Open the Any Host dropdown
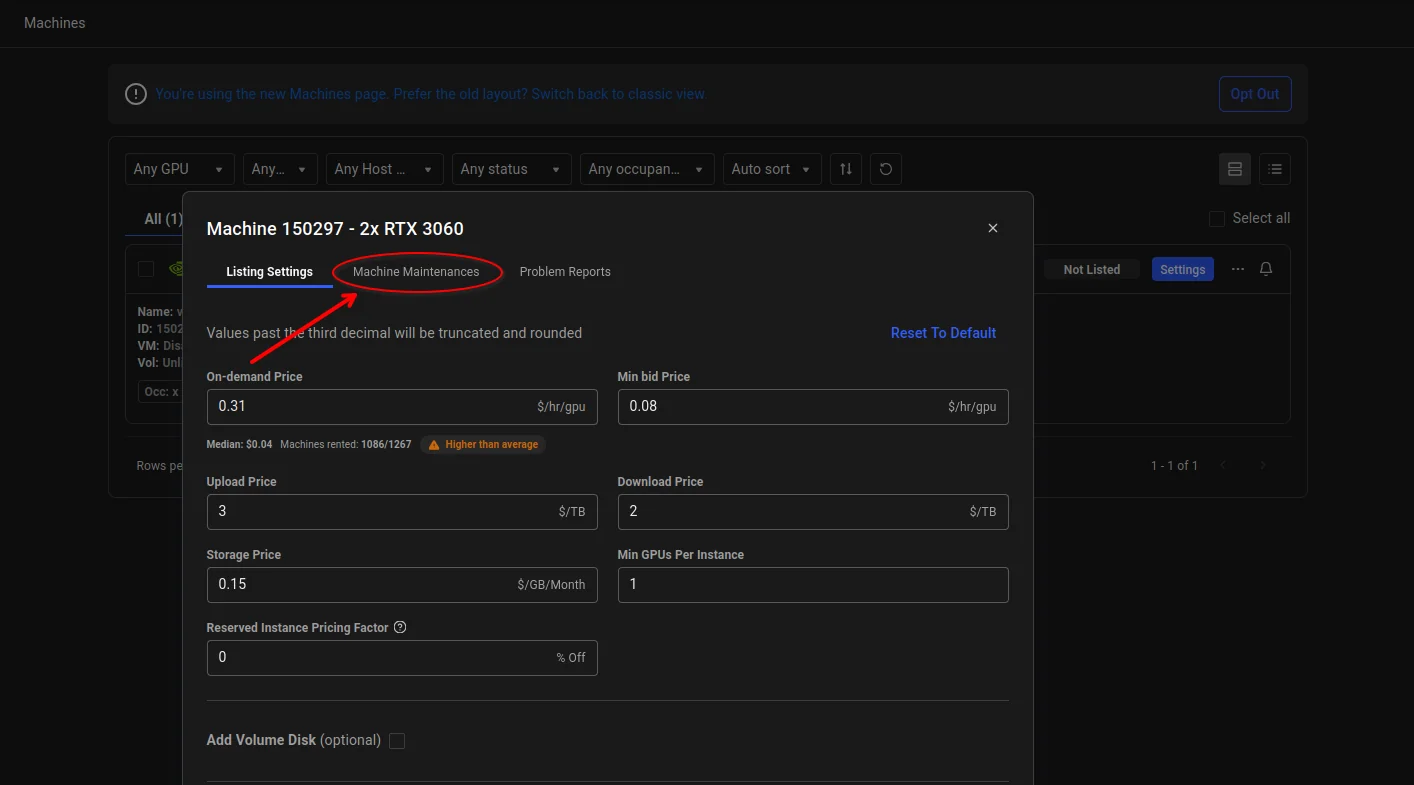Image resolution: width=1414 pixels, height=785 pixels. click(384, 169)
